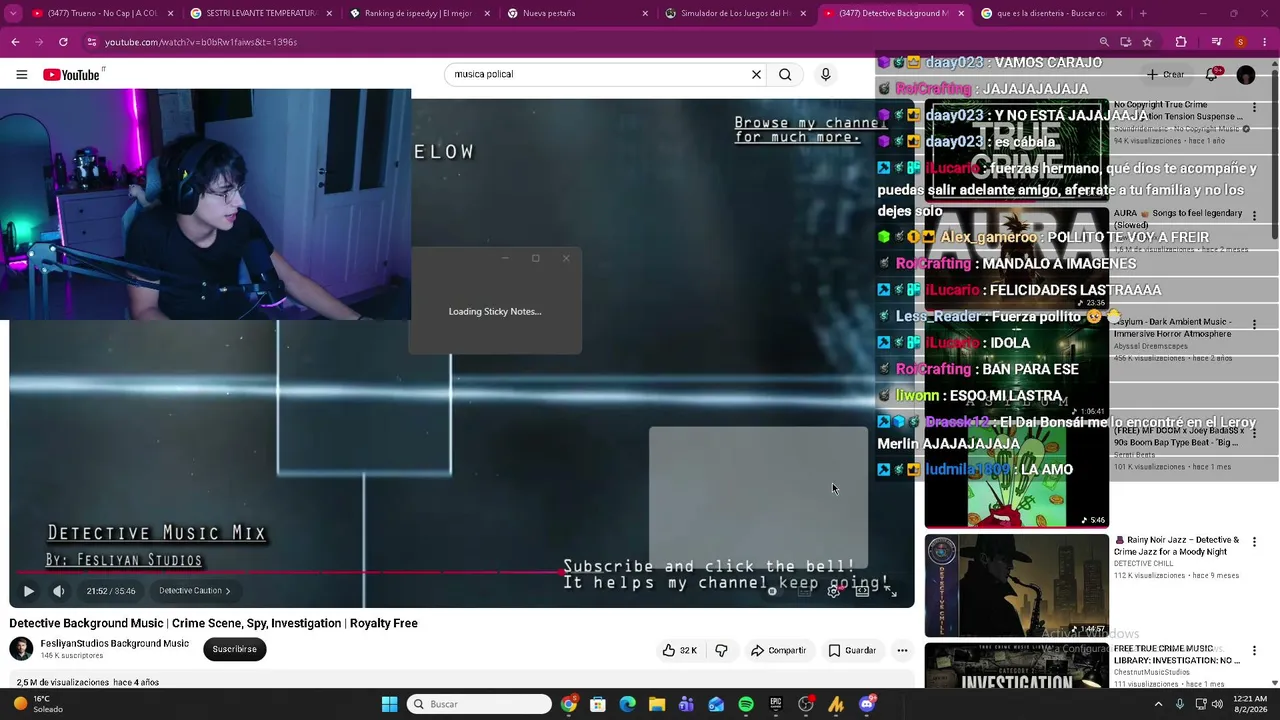Open FesliyanStudios channel avatar
Image resolution: width=1280 pixels, height=720 pixels.
pyautogui.click(x=21, y=649)
